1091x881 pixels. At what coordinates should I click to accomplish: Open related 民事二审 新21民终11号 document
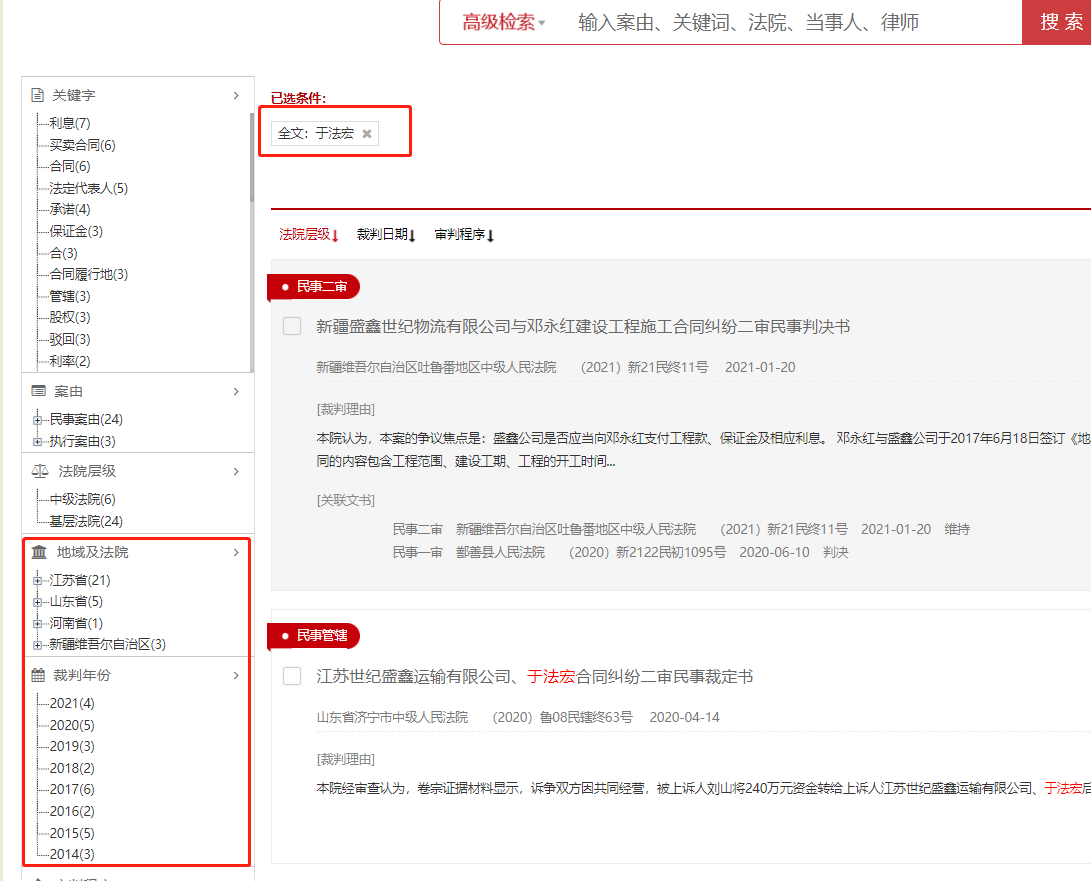[681, 530]
